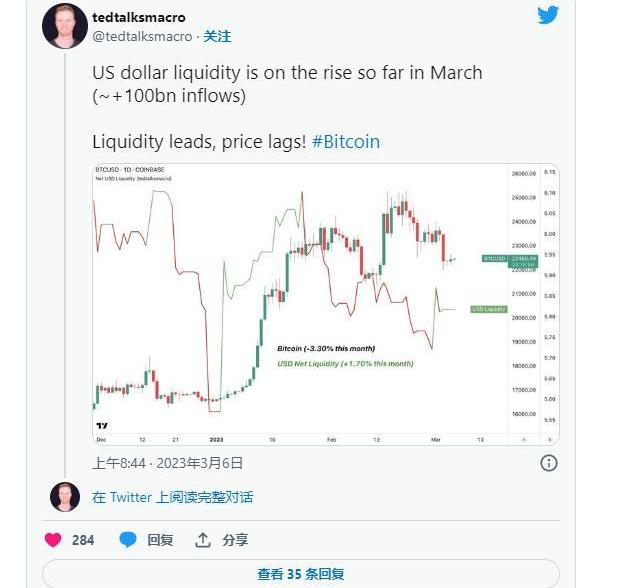Click small avatar beside conversation link
This screenshot has width=630, height=588.
pyautogui.click(x=66, y=497)
